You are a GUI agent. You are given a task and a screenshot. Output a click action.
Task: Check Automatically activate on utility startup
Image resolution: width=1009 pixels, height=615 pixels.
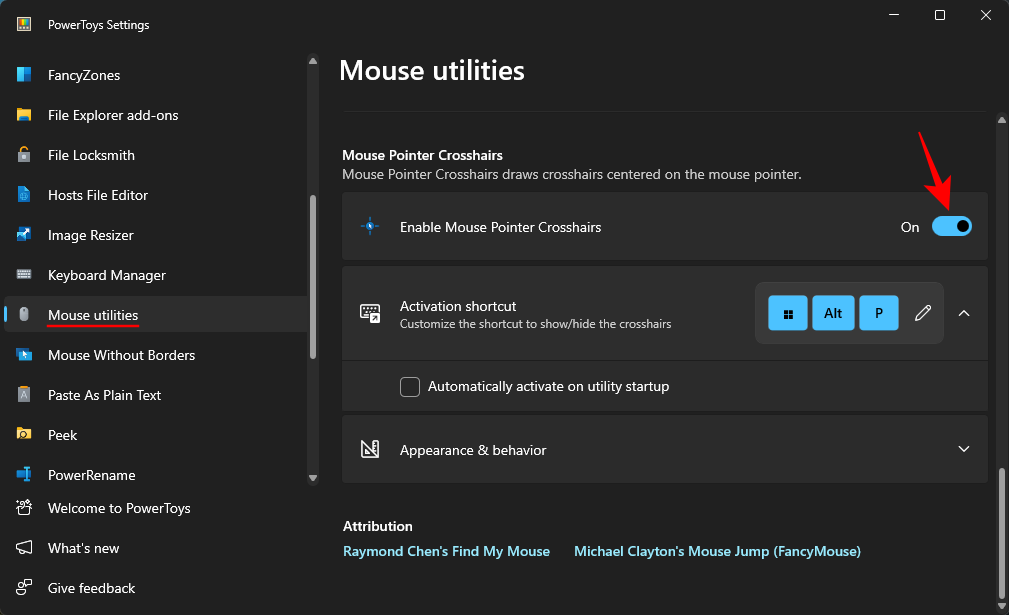[x=410, y=387]
